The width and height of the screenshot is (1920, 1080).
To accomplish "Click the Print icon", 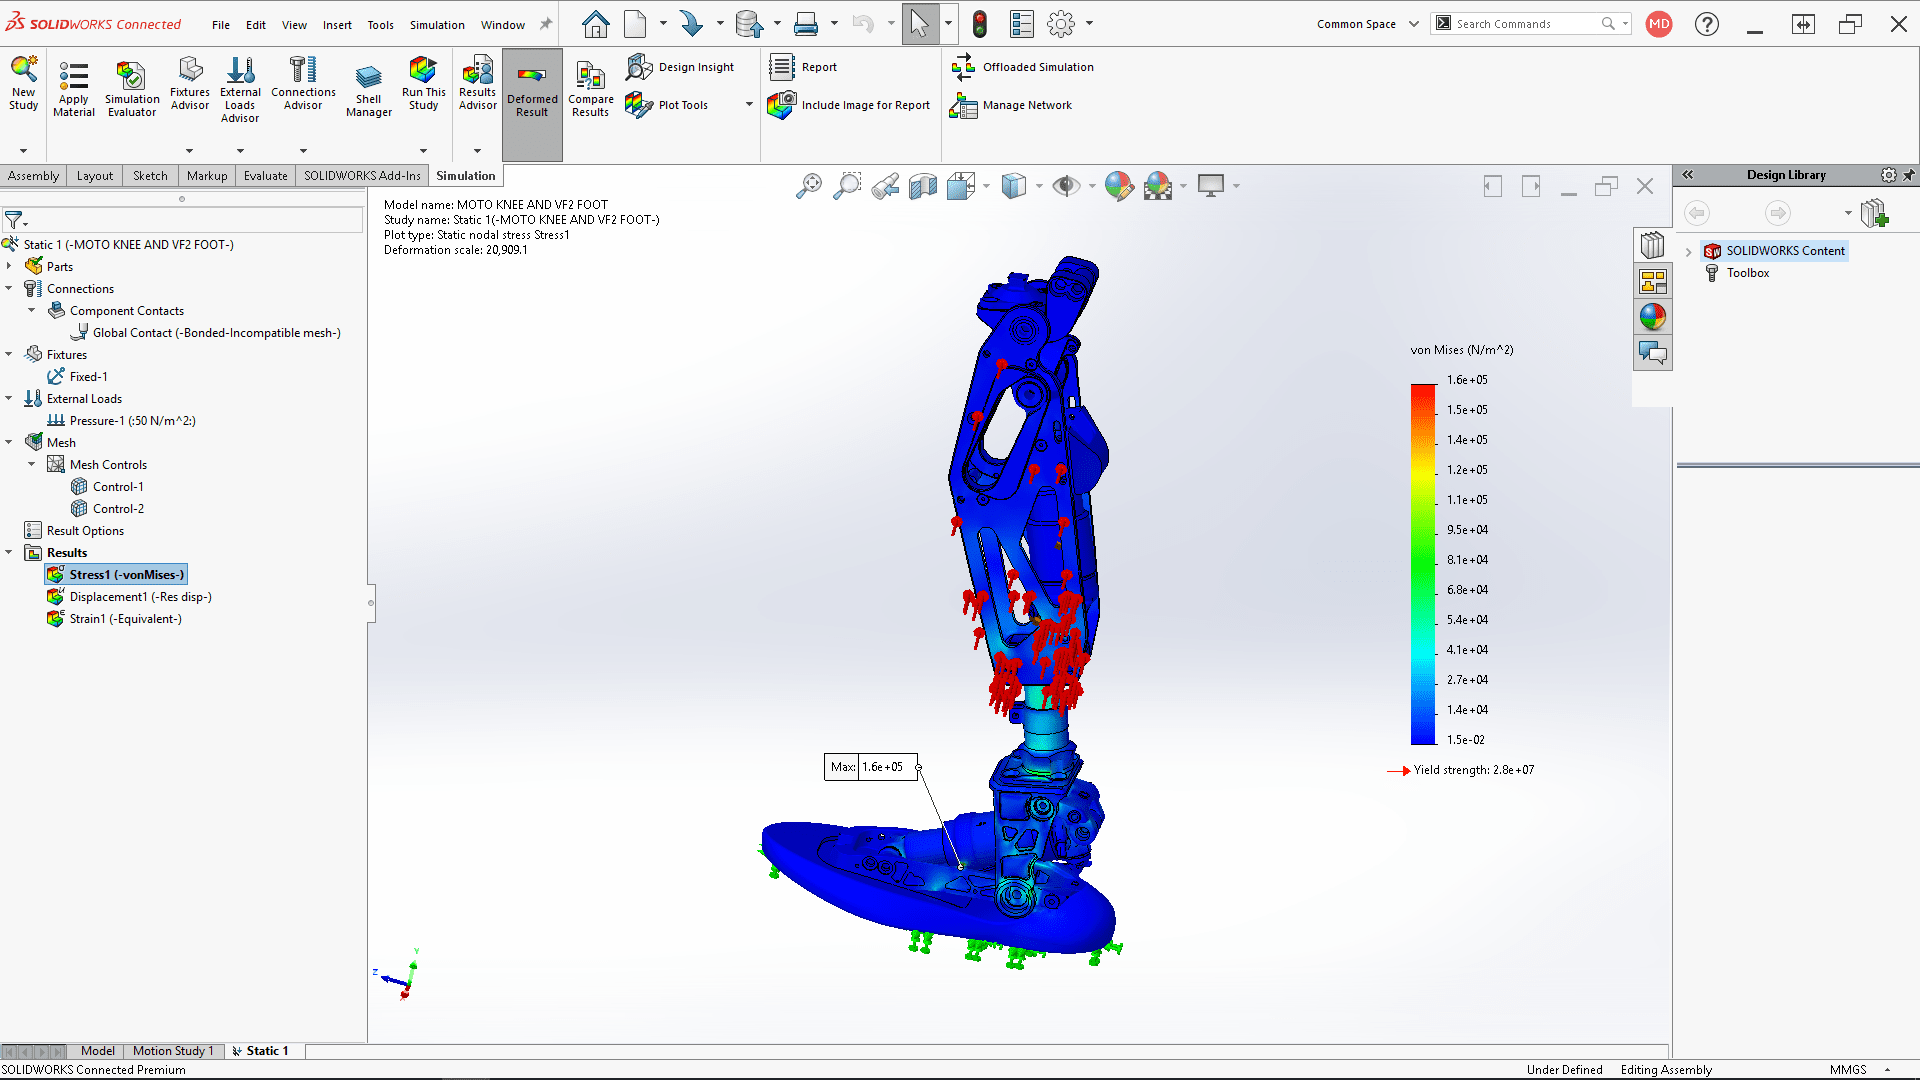I will tap(806, 24).
